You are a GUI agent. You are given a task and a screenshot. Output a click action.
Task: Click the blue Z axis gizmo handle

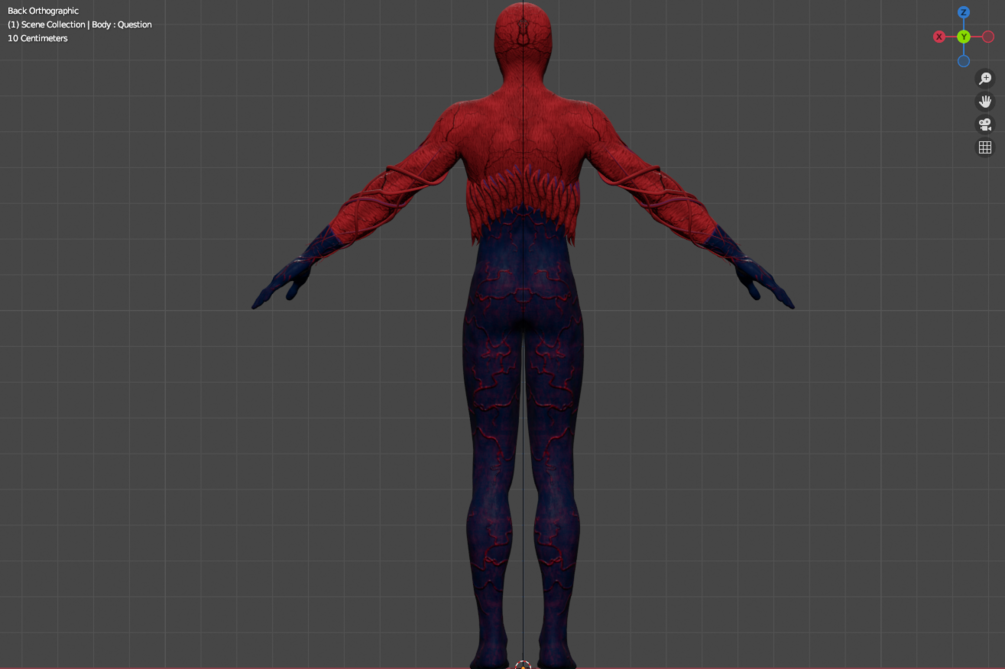tap(963, 12)
